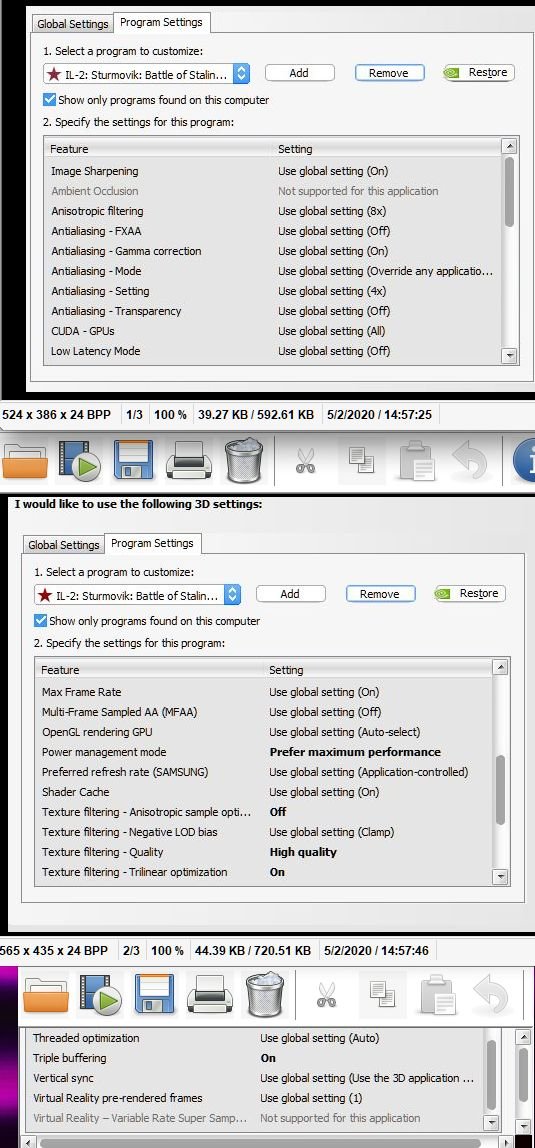Click the Restore button in middle panel

(x=470, y=594)
